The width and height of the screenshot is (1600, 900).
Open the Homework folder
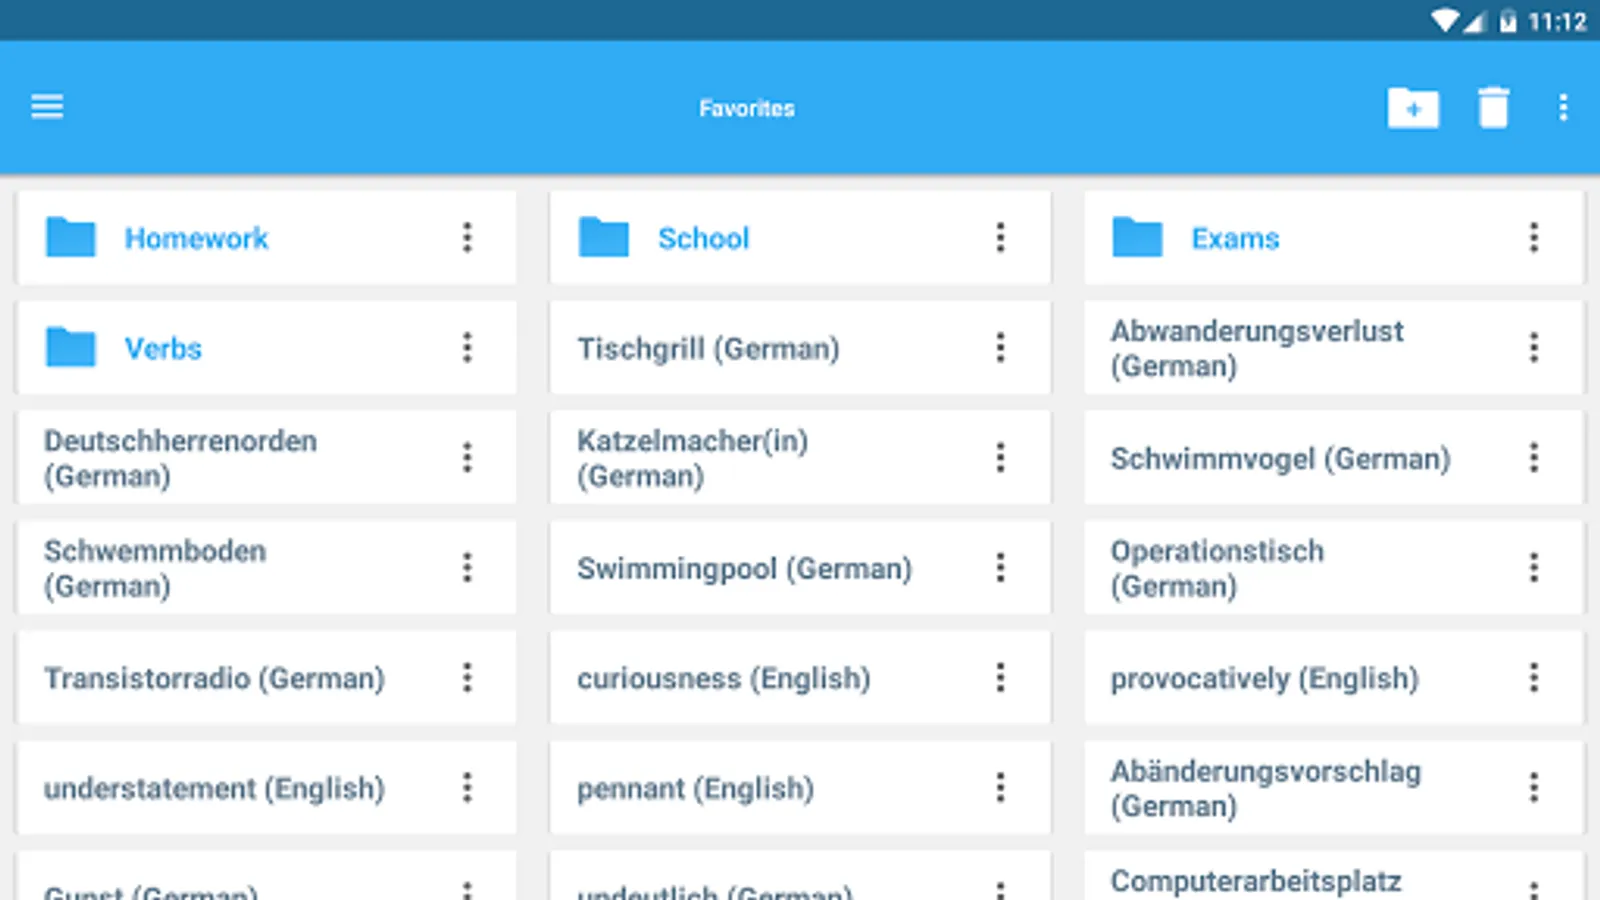tap(267, 238)
